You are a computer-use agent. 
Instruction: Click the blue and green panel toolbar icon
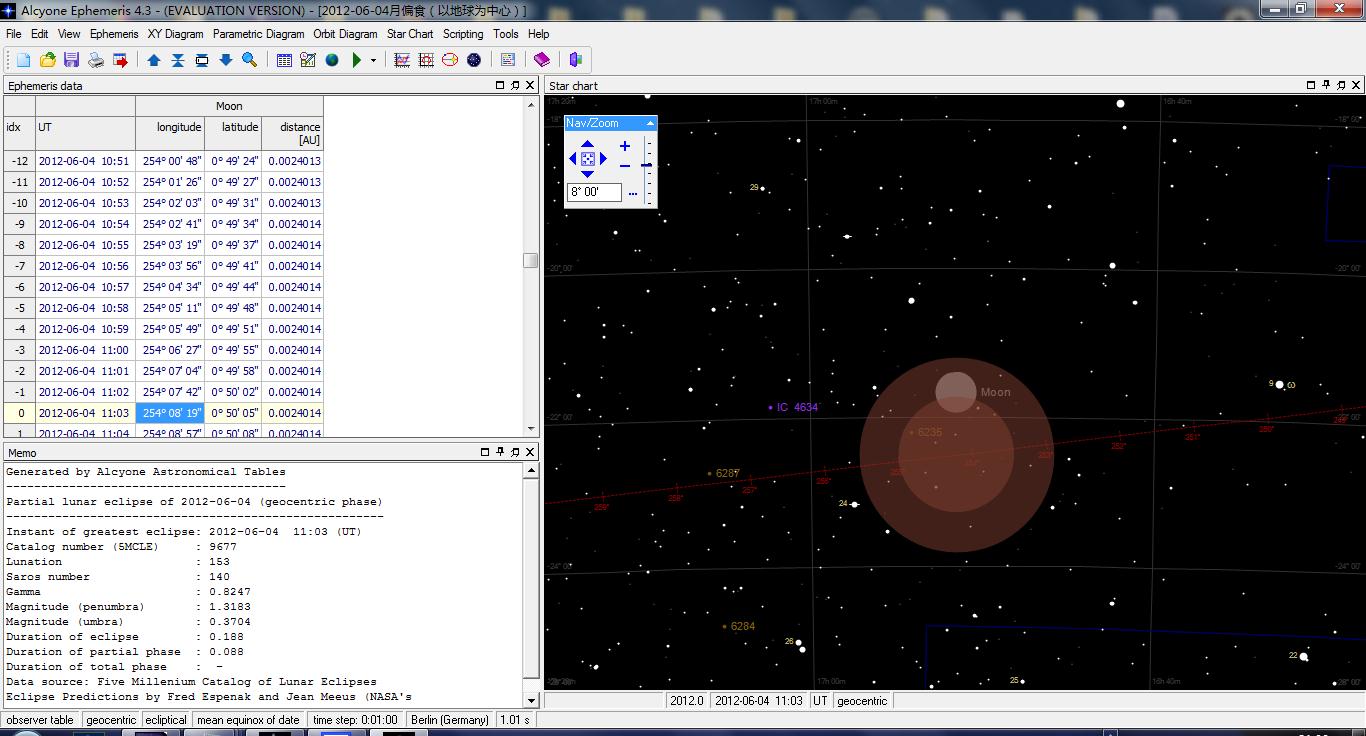(575, 60)
